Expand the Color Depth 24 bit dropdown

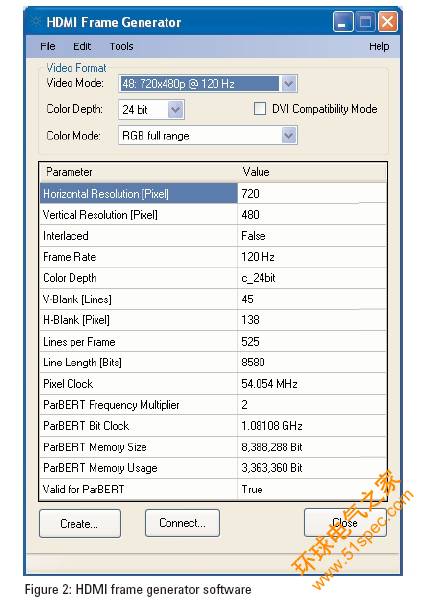click(176, 110)
